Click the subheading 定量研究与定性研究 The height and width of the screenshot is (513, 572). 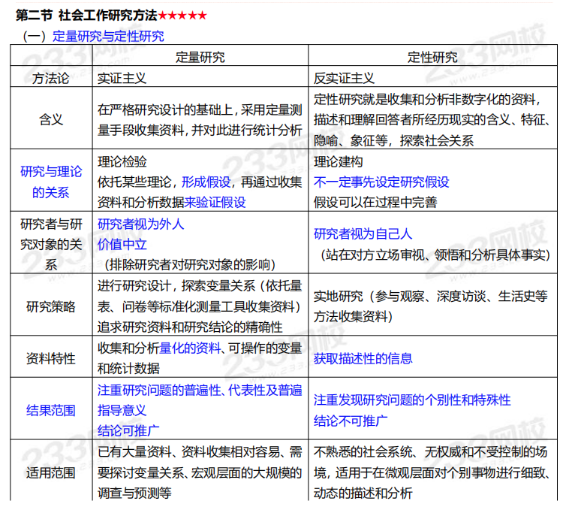[x=108, y=36]
